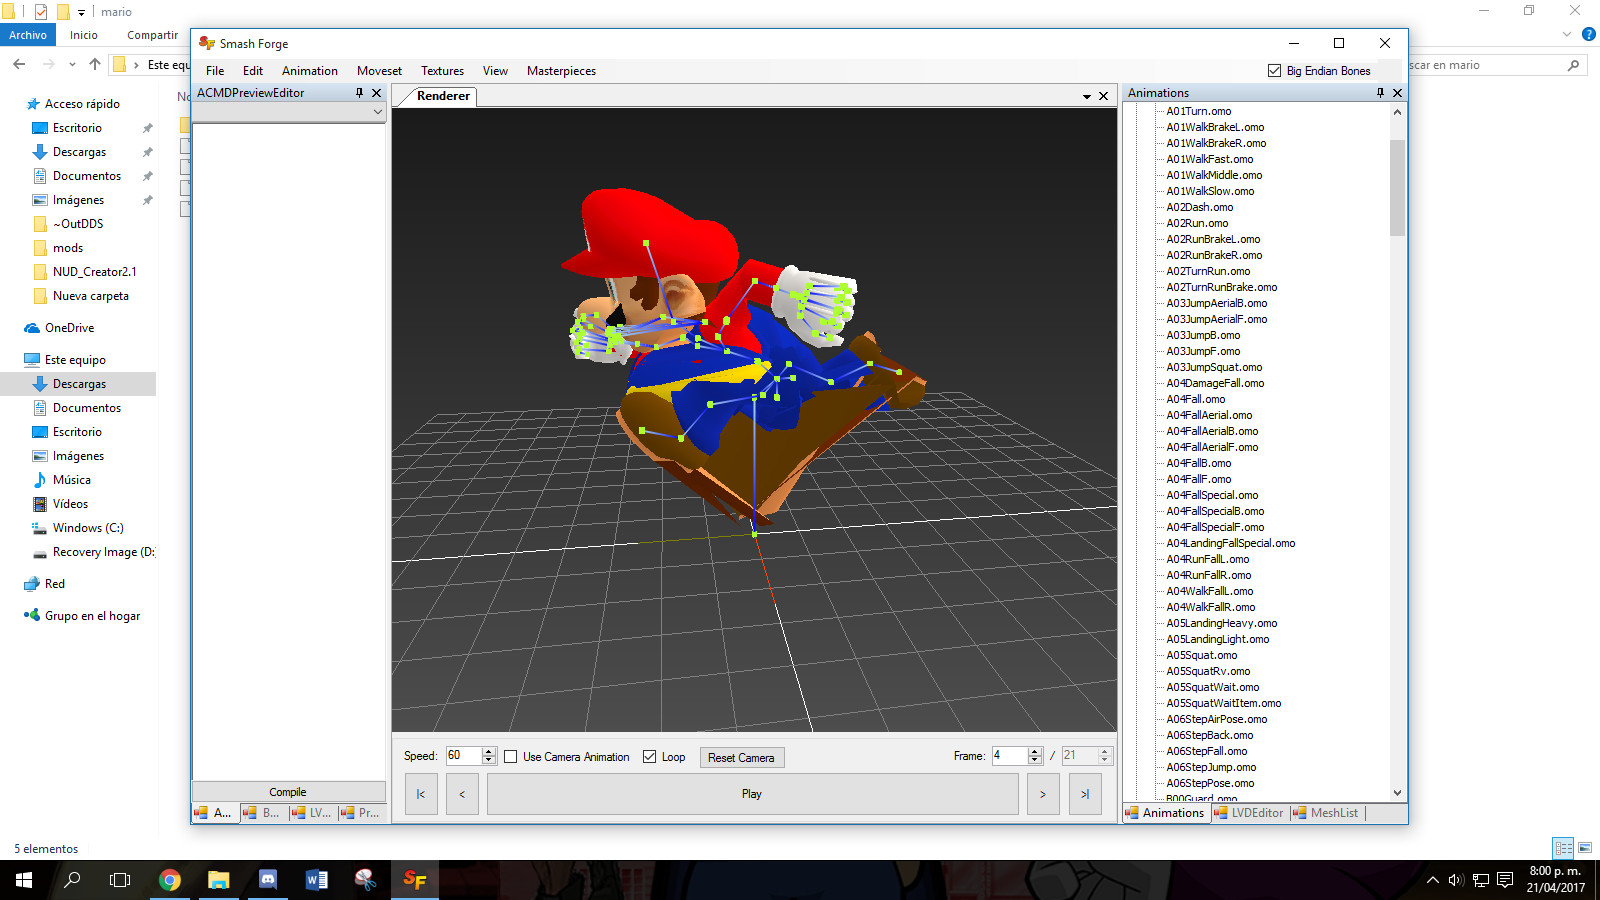Increase the Frame value with its up arrow
This screenshot has width=1600, height=900.
(x=1032, y=751)
